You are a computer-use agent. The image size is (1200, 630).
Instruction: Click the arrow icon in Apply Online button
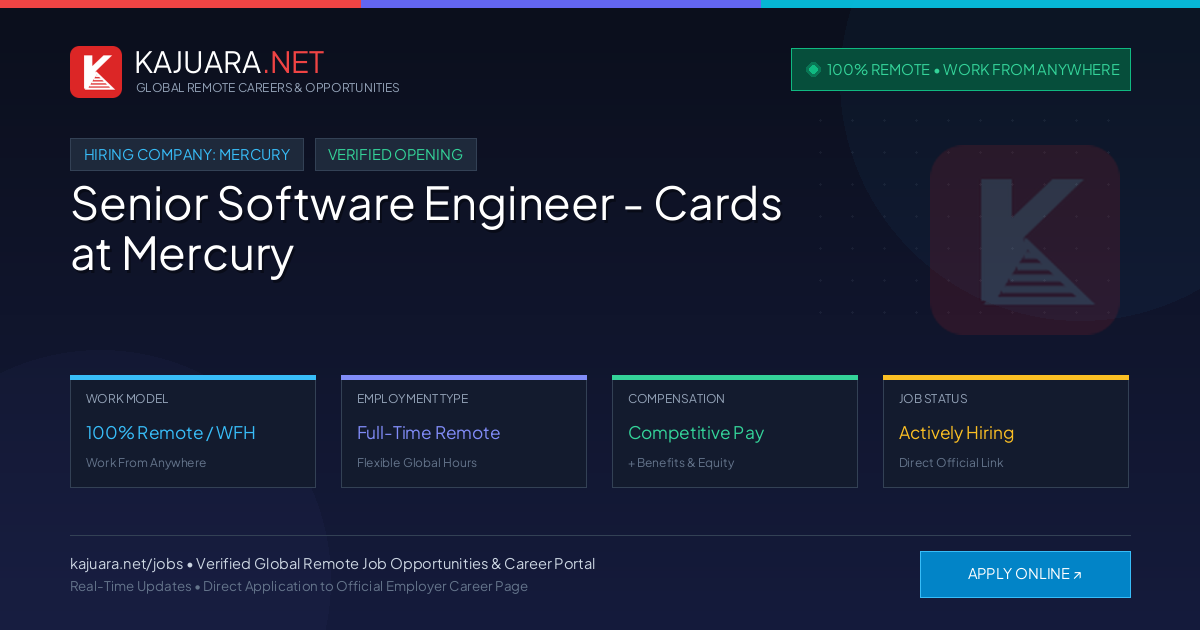[x=1077, y=575]
